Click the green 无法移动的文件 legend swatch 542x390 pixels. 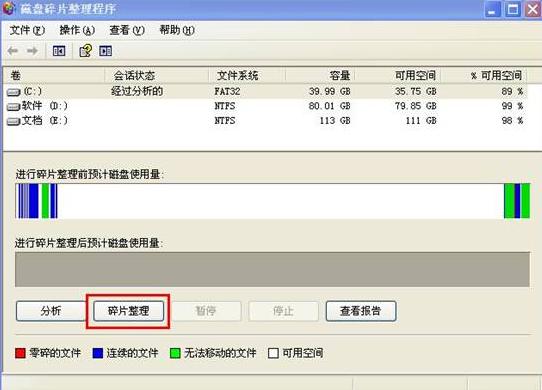click(175, 353)
